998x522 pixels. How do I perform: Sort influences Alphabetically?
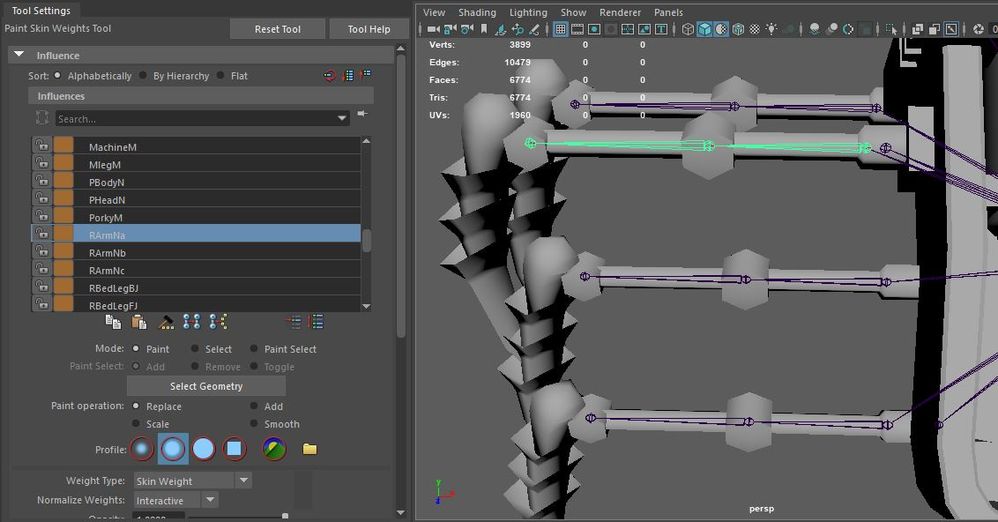click(58, 75)
